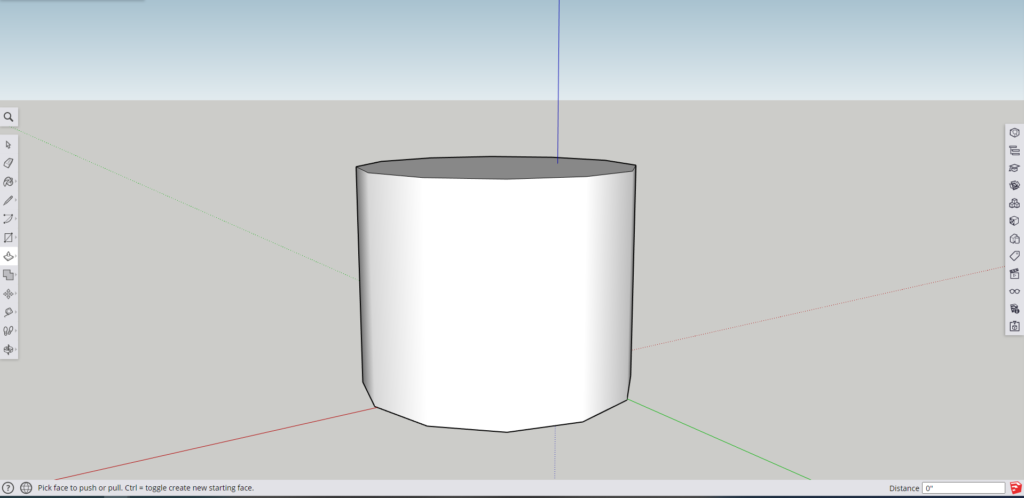Click the globe language icon
This screenshot has height=498, width=1024.
(x=26, y=488)
